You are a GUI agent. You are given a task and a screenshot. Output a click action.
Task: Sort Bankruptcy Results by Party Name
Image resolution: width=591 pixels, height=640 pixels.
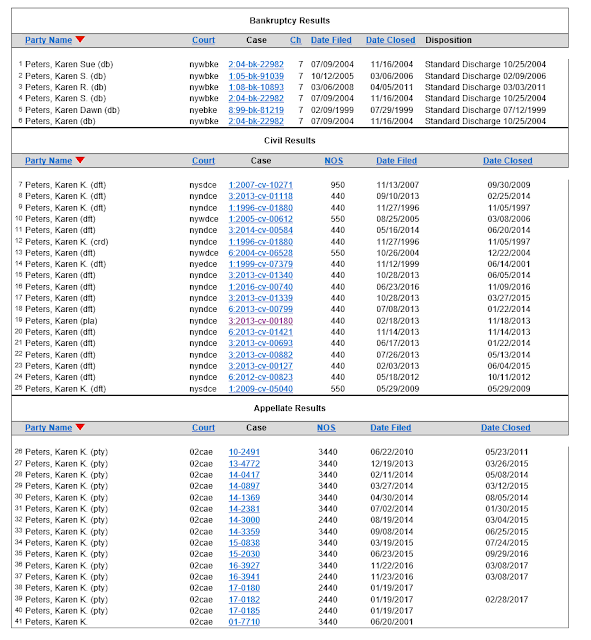[x=49, y=40]
